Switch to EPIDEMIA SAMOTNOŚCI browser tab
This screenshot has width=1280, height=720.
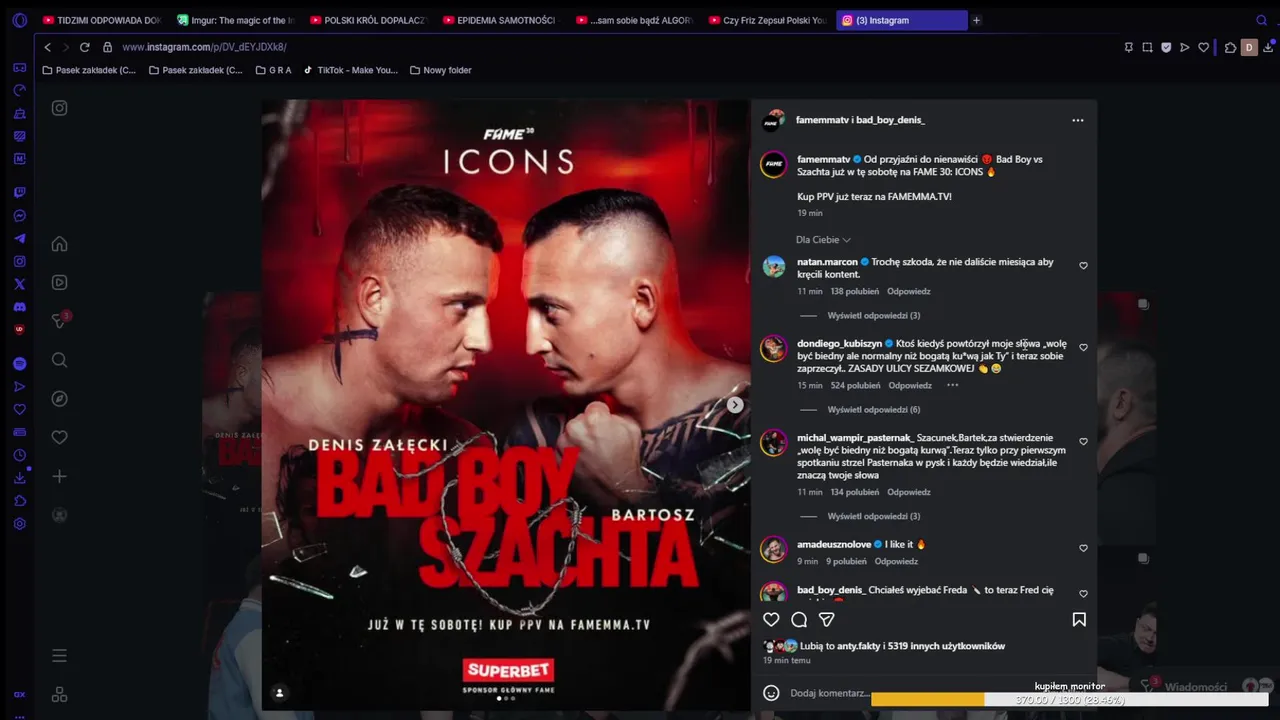coord(500,20)
